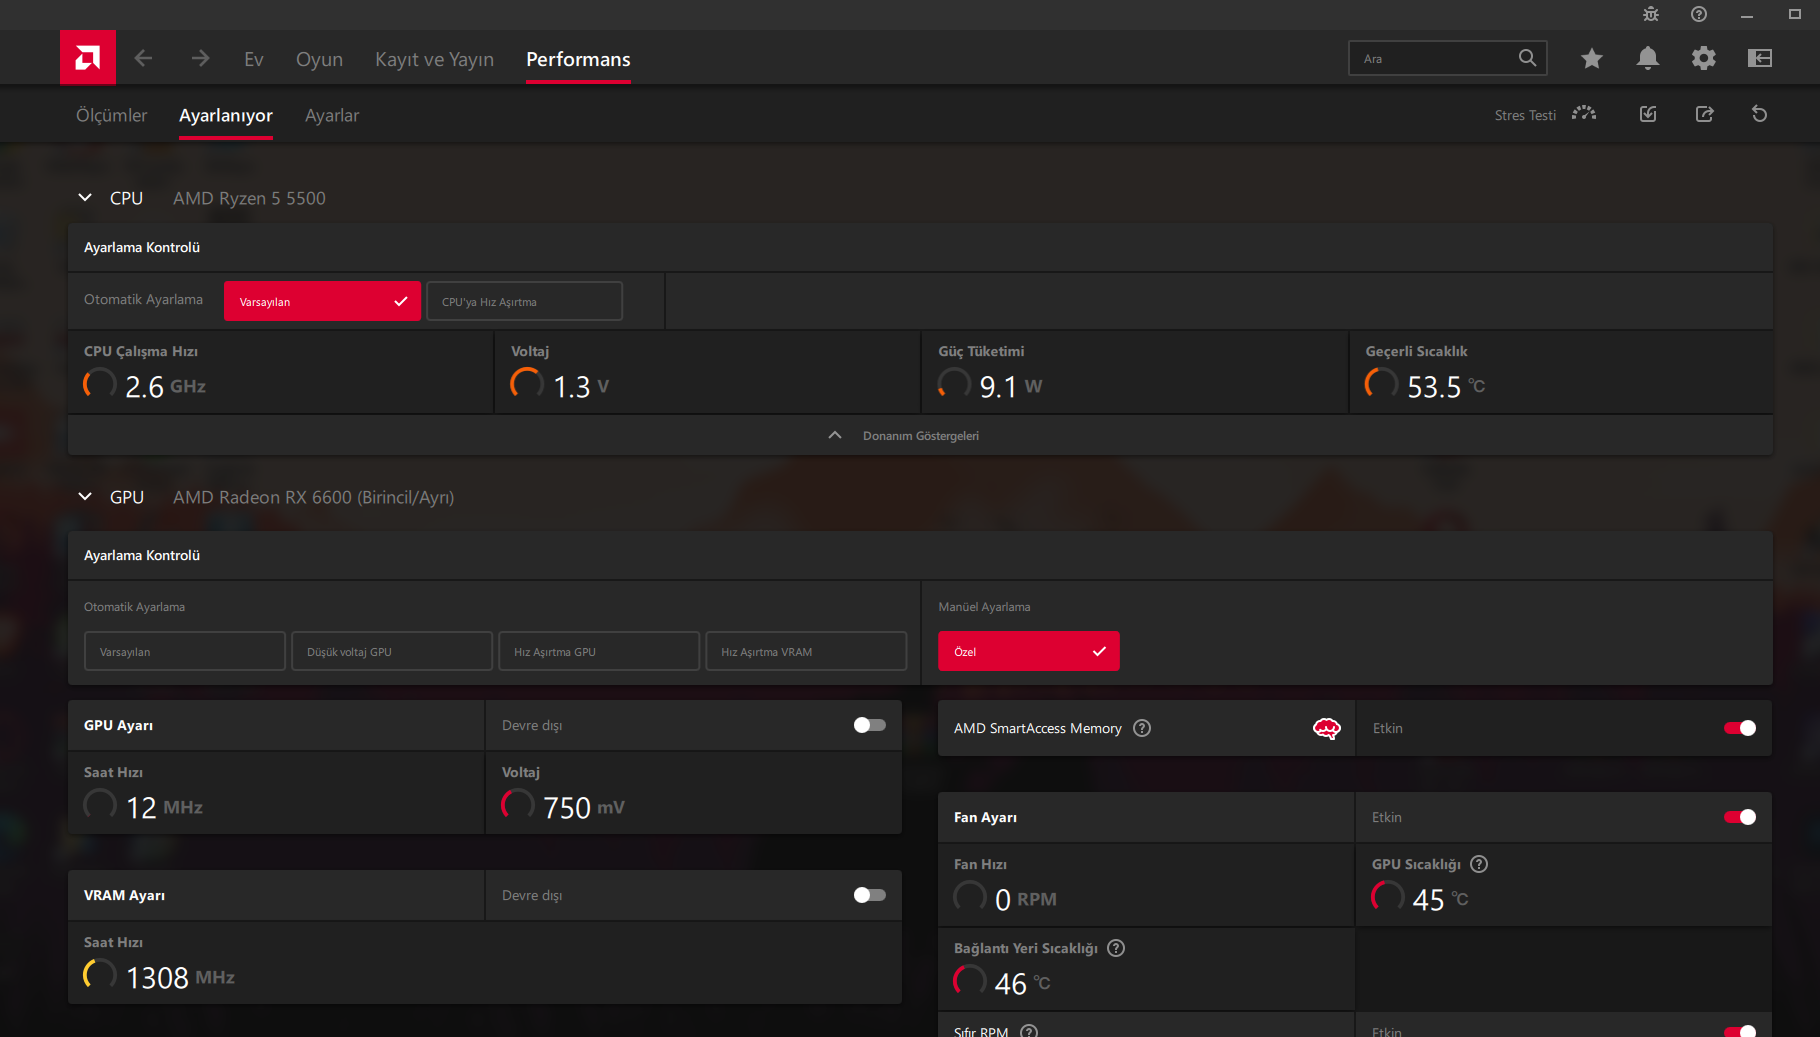The height and width of the screenshot is (1037, 1820).
Task: Click the Geçerli Sıcaklık label
Action: 1417,352
